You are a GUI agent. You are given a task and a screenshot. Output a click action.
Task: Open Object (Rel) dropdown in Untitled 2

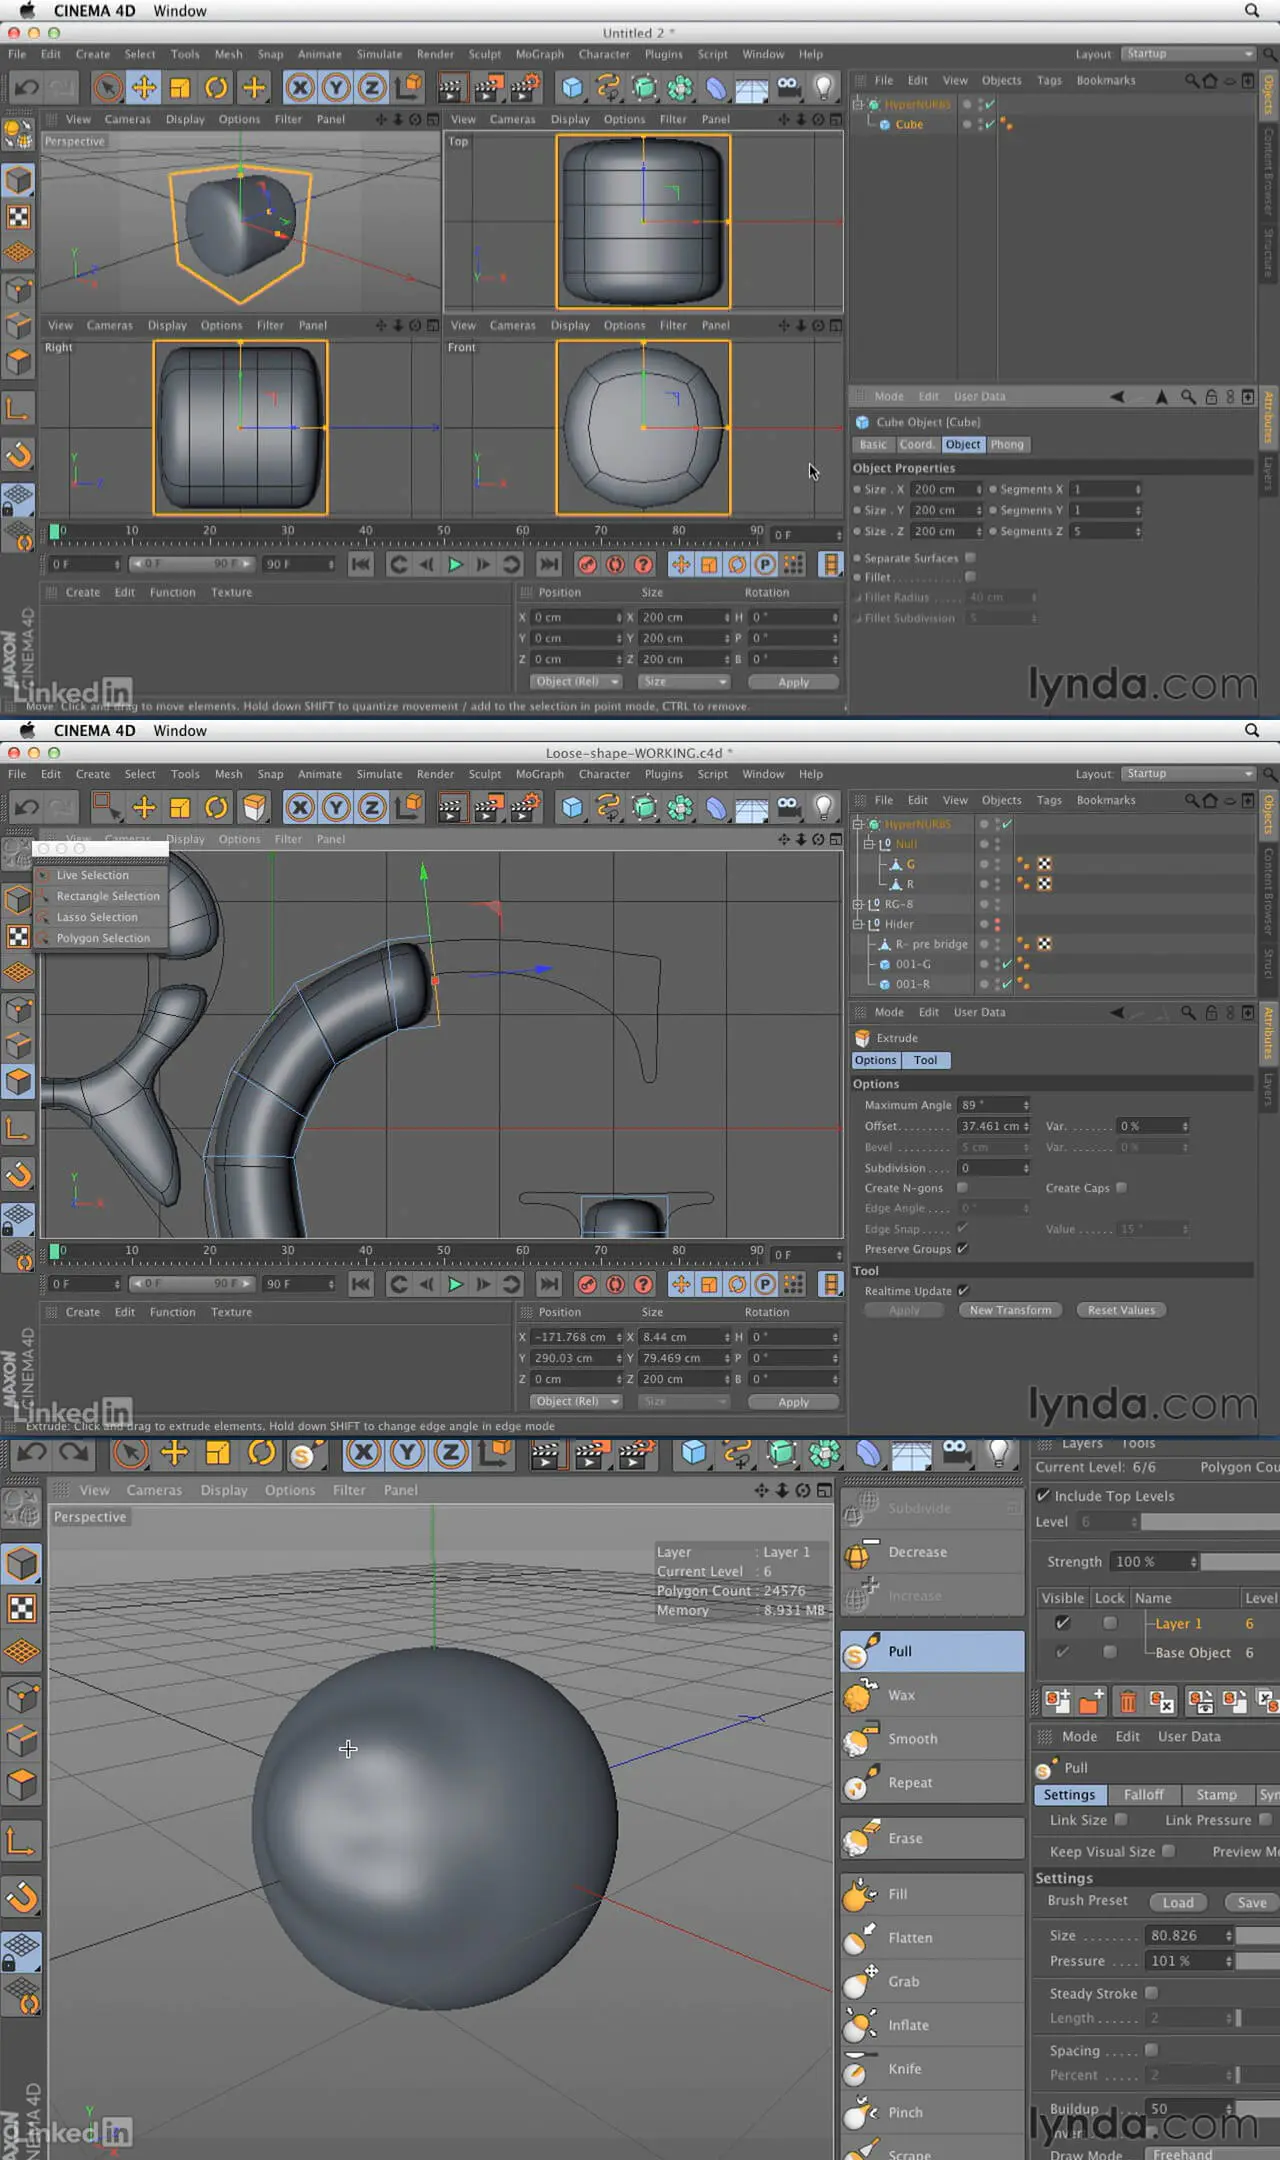pos(575,682)
